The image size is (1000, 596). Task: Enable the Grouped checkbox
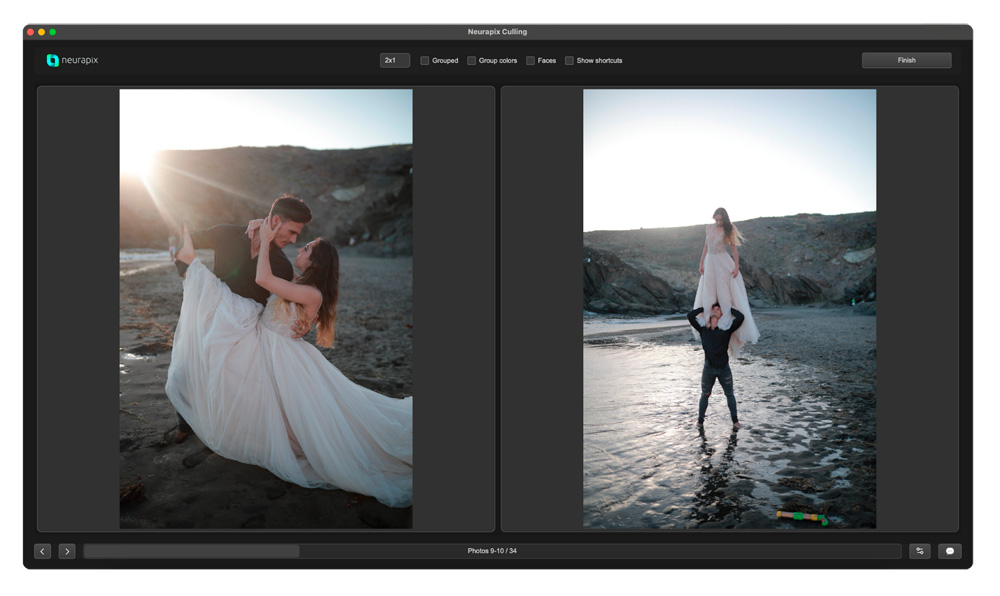(425, 61)
